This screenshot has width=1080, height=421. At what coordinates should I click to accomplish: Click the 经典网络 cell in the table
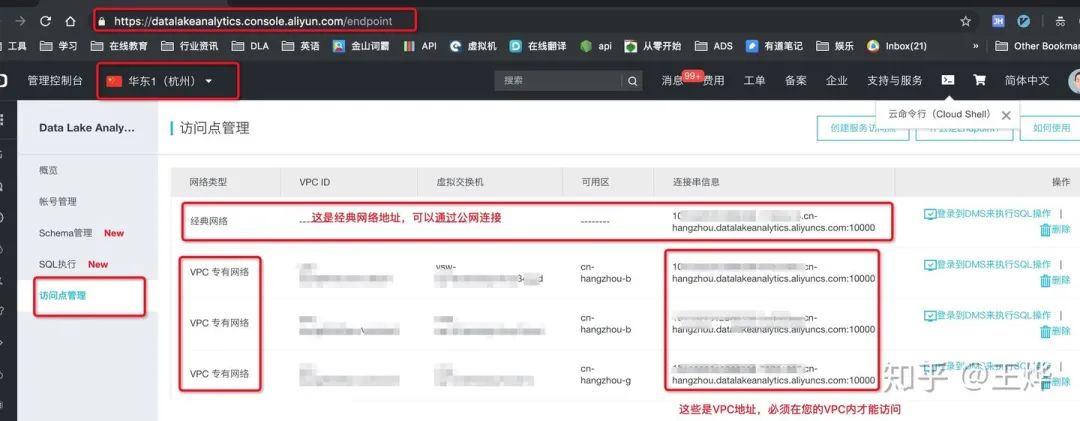(209, 221)
